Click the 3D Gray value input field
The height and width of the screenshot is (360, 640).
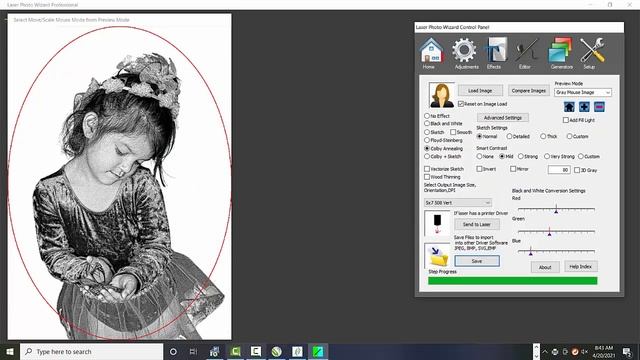[x=559, y=170]
